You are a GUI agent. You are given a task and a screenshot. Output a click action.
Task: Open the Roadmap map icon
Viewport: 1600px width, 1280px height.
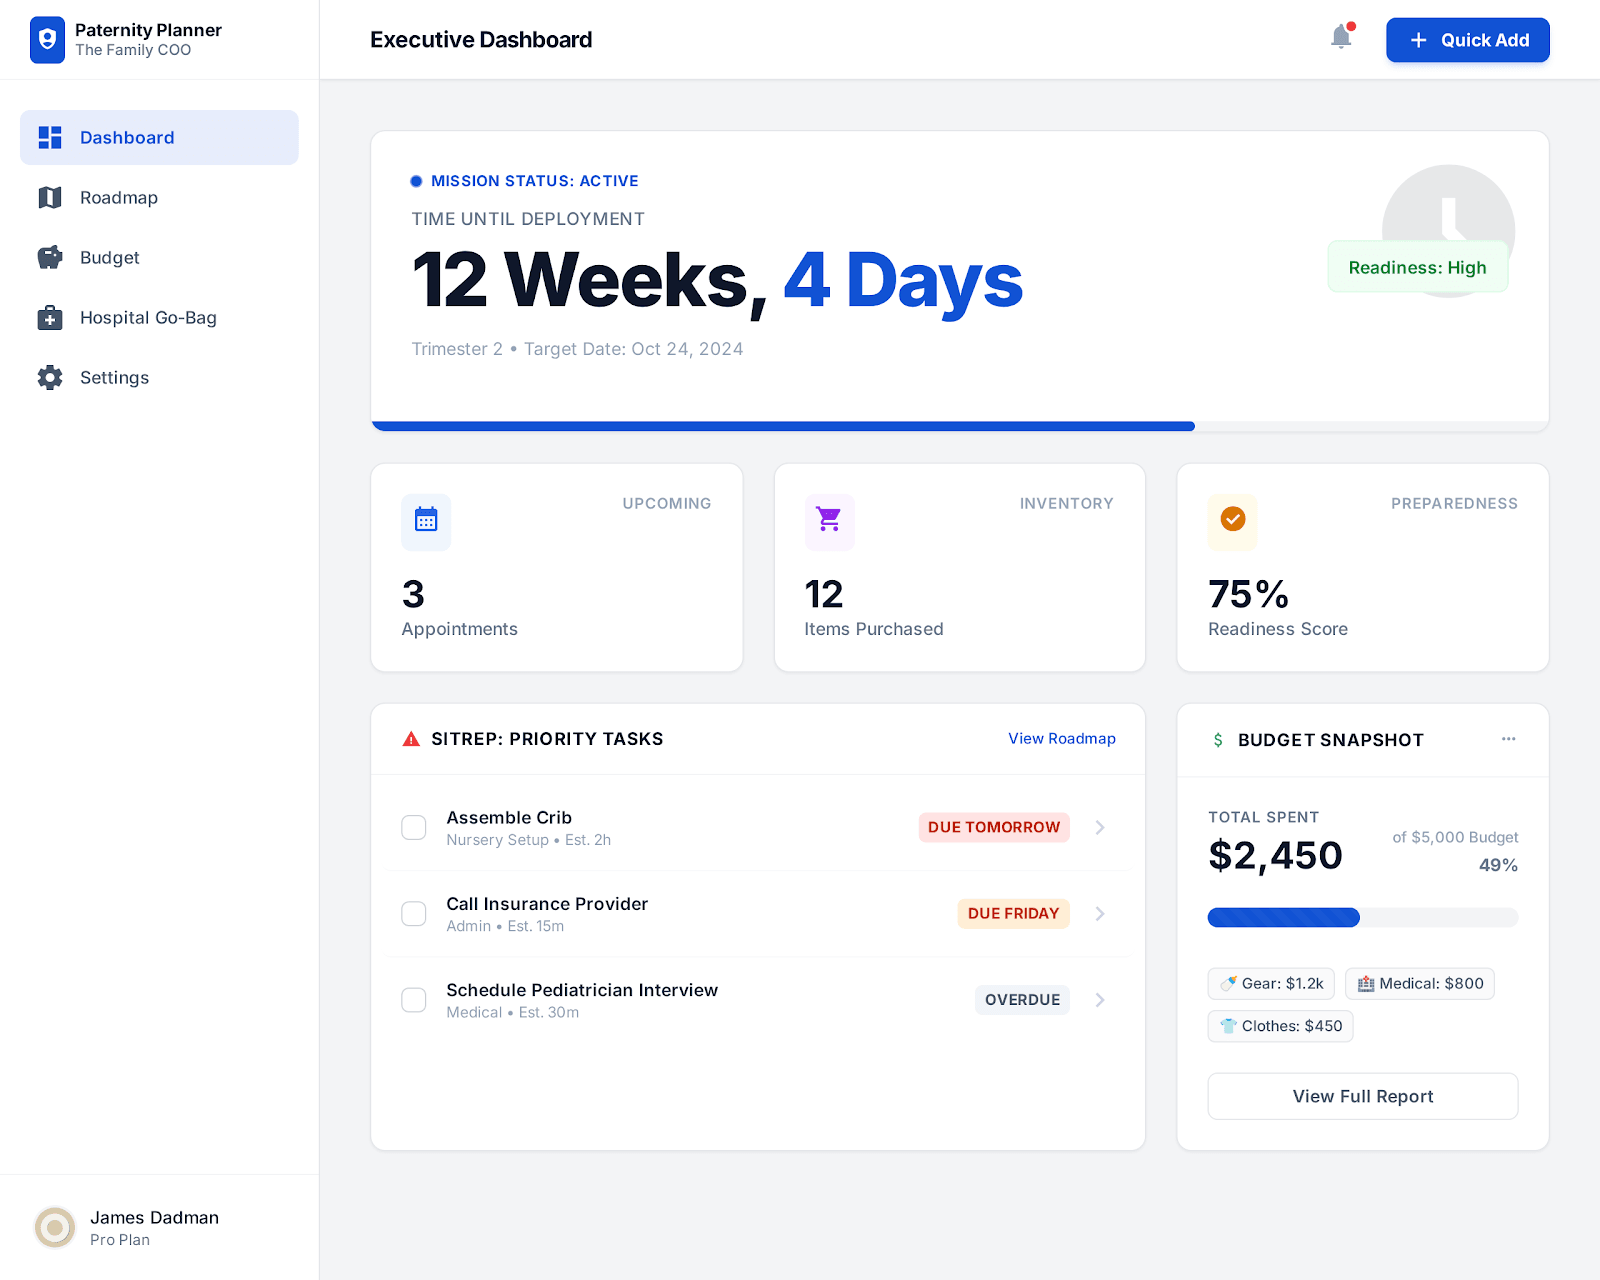(x=49, y=197)
